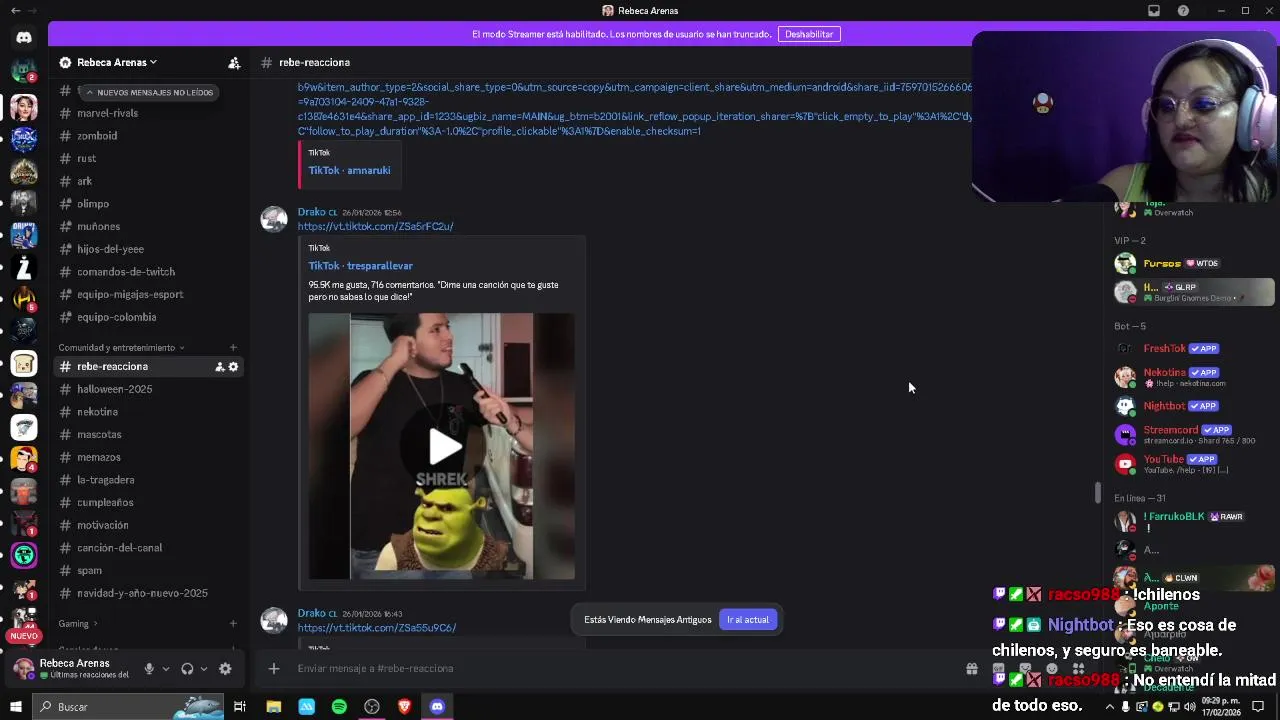Go back with the title bar back arrow
This screenshot has width=1280, height=720.
click(15, 11)
